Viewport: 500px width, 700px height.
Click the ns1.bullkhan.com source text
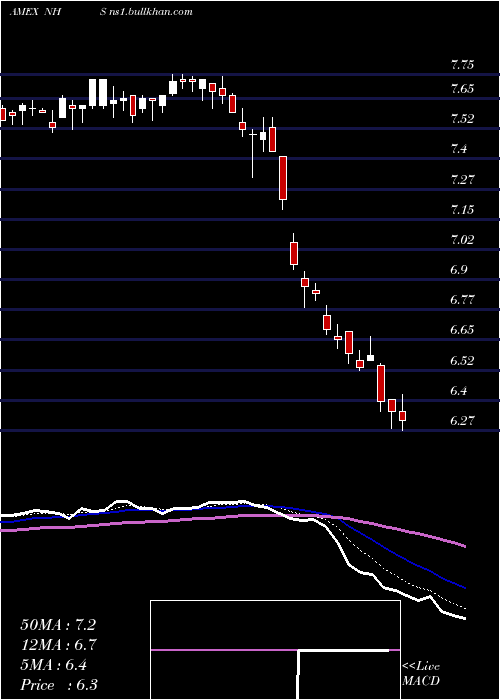pos(152,11)
